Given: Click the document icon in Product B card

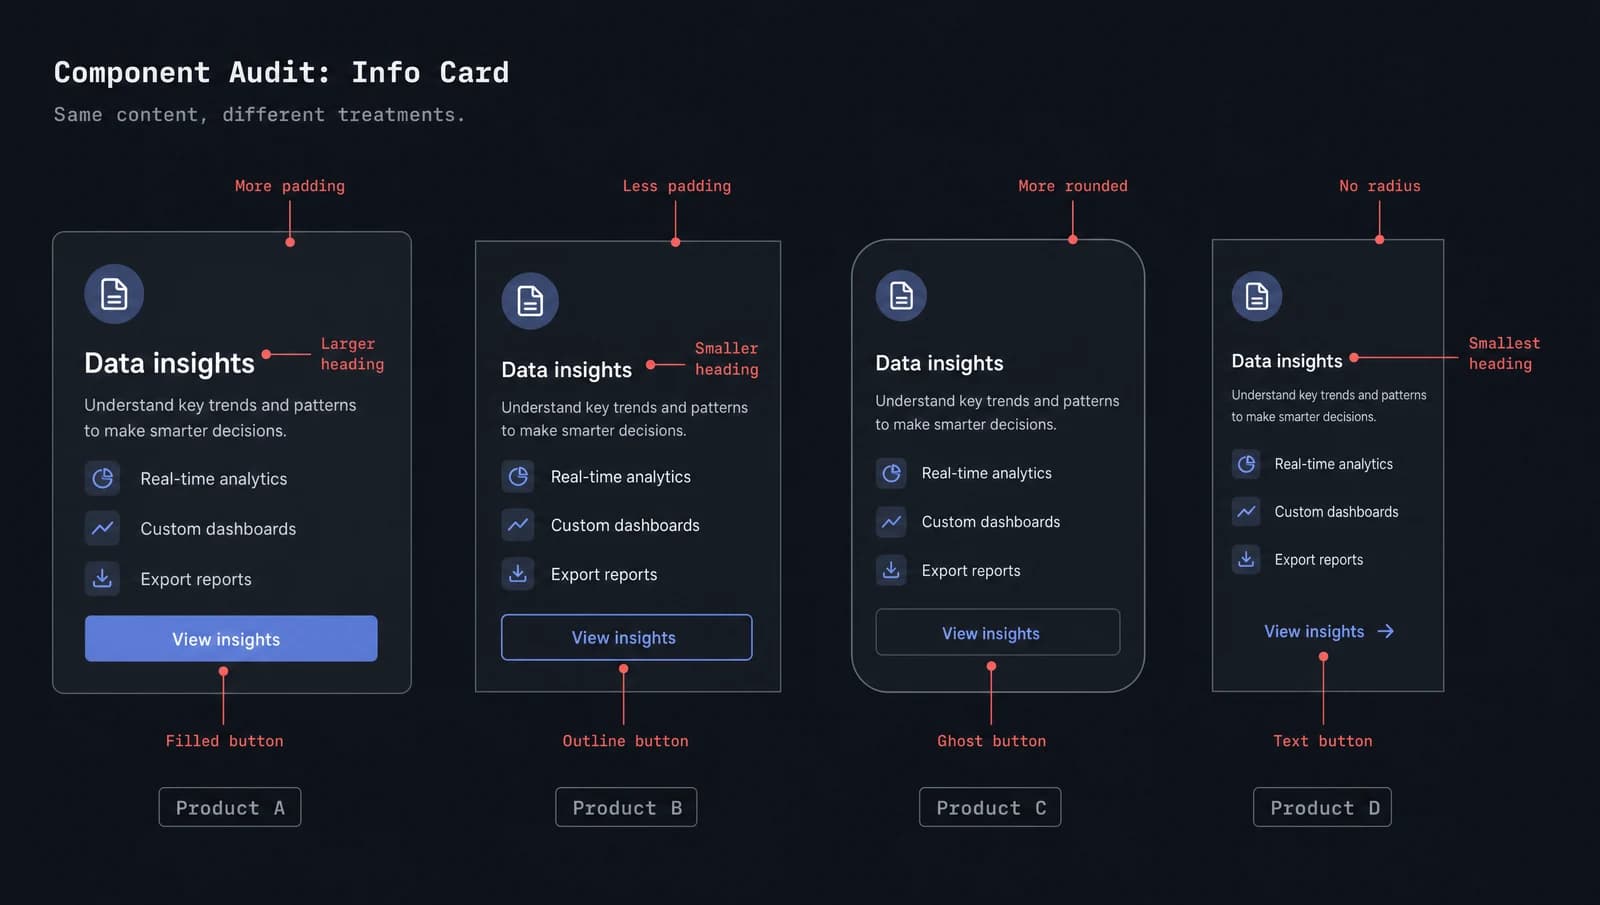Looking at the screenshot, I should click(530, 301).
